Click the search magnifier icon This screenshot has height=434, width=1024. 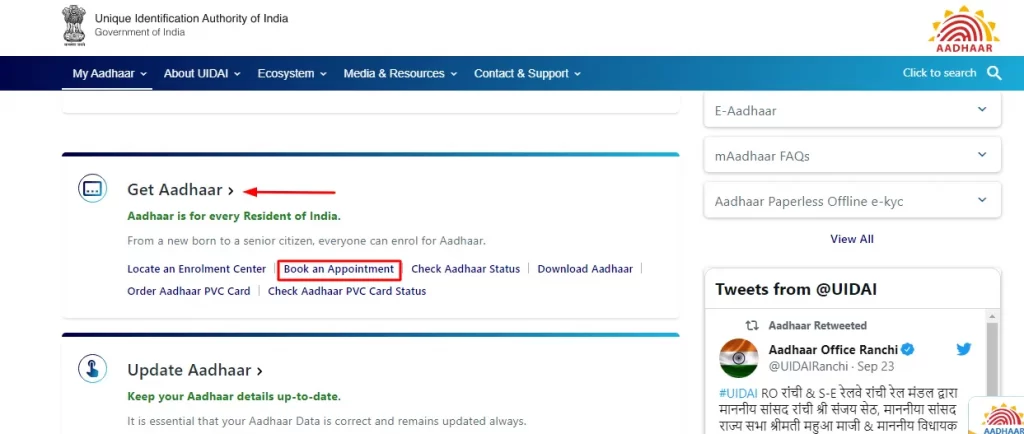(x=994, y=73)
